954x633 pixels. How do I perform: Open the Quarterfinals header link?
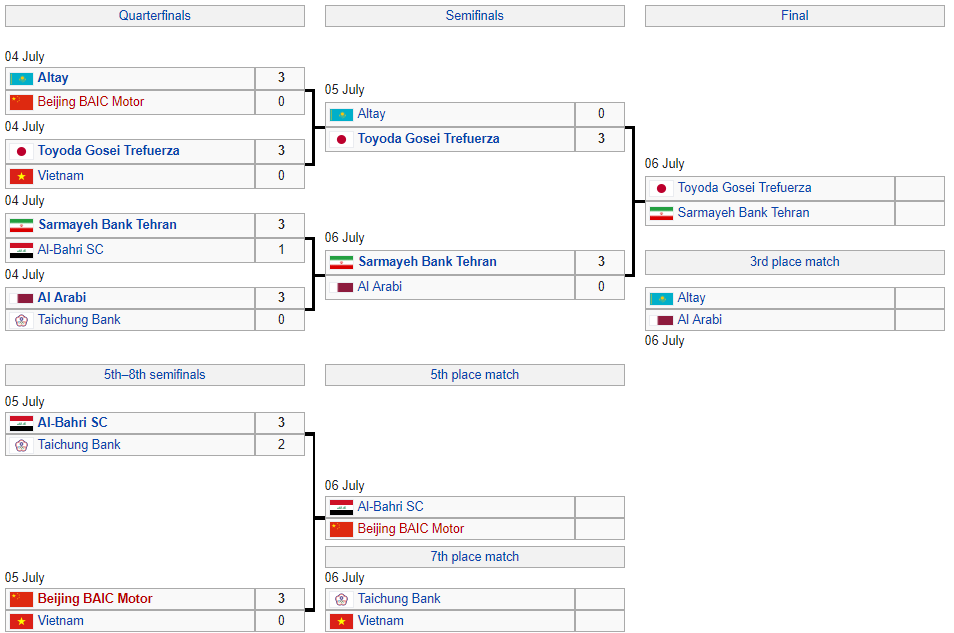[x=155, y=16]
